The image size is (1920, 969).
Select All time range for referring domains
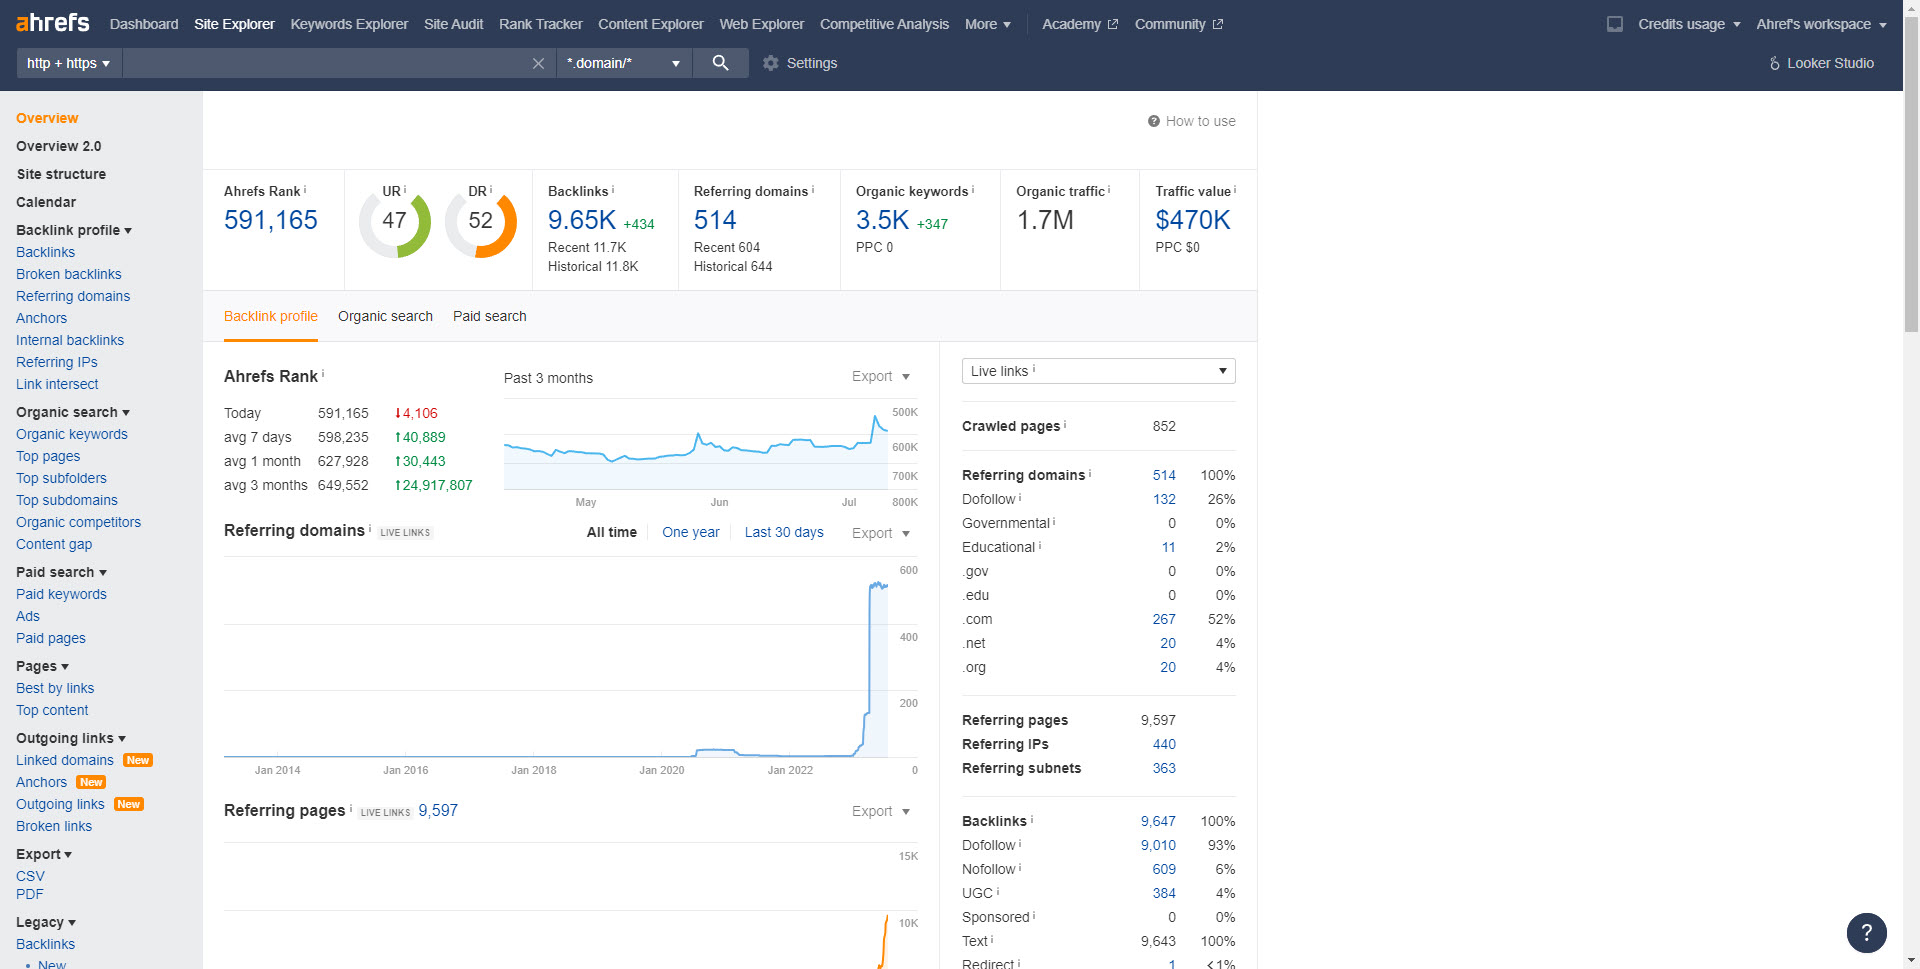[x=611, y=532]
